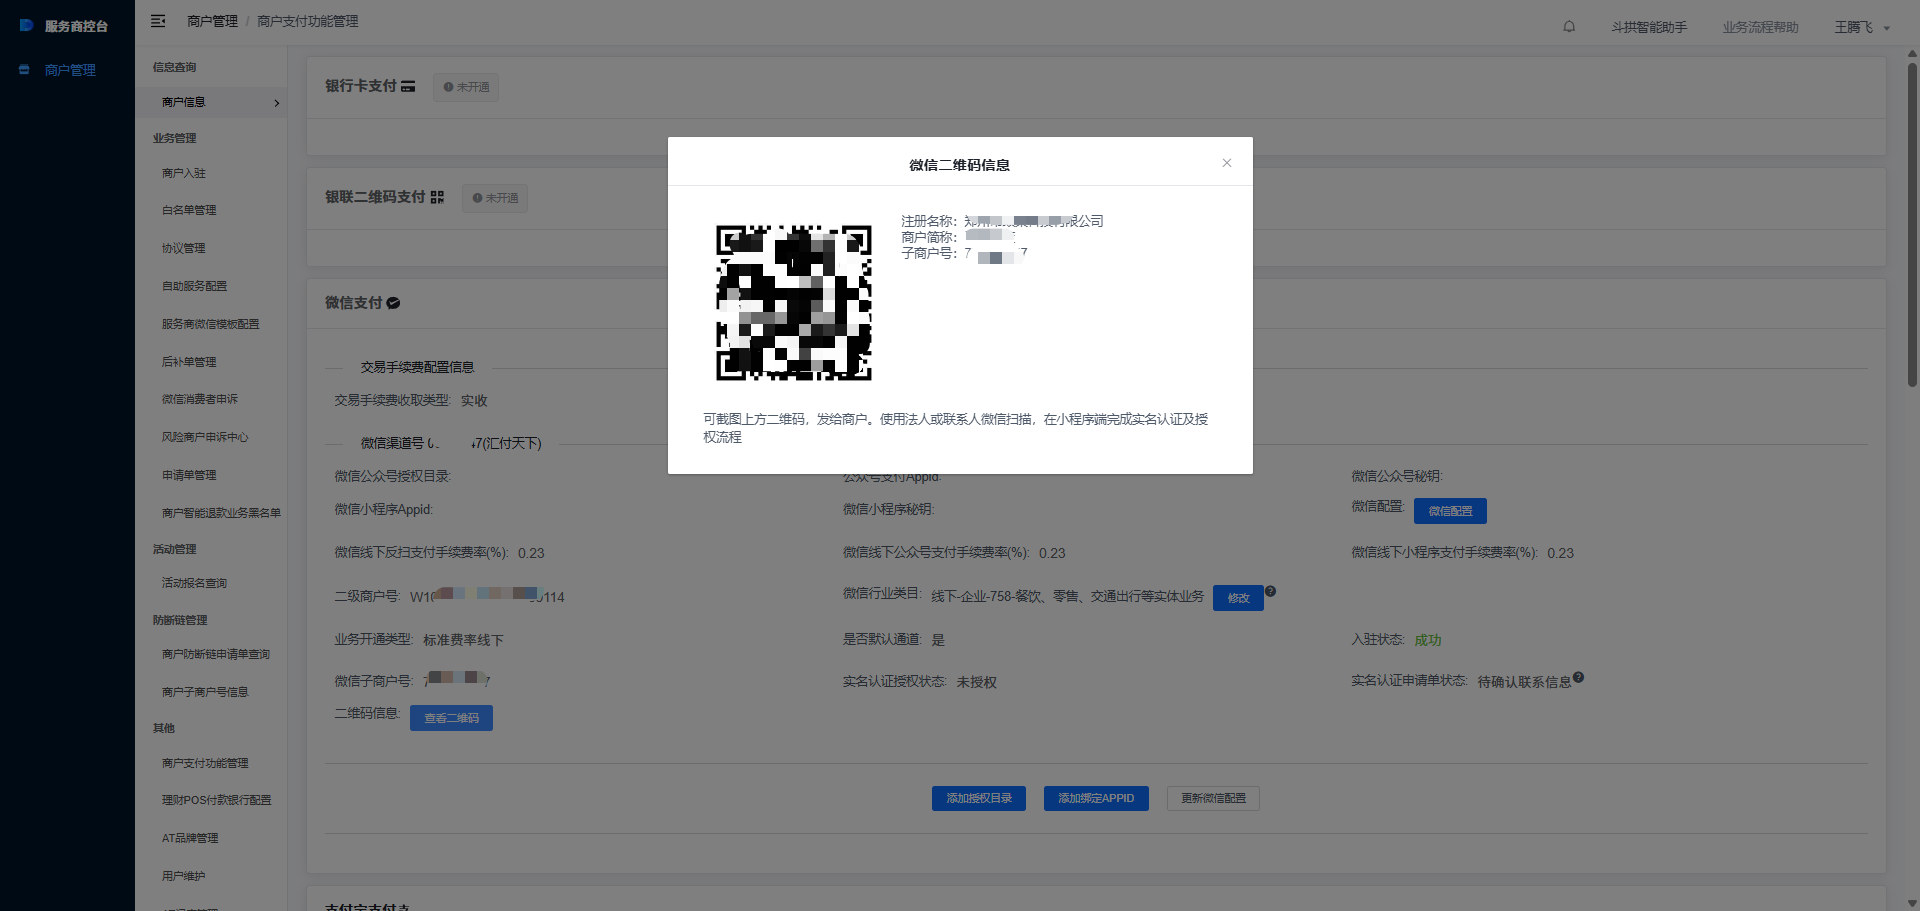This screenshot has width=1920, height=911.
Task: Open 业务流程帮助
Action: pos(1760,27)
